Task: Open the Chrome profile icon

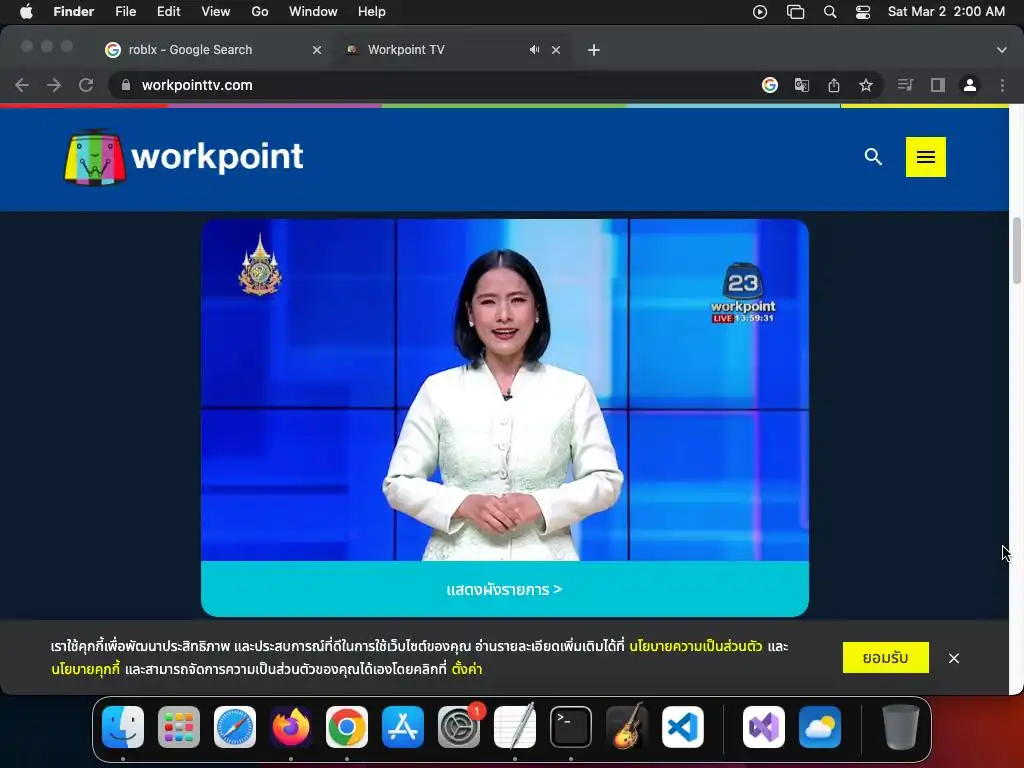Action: [970, 85]
